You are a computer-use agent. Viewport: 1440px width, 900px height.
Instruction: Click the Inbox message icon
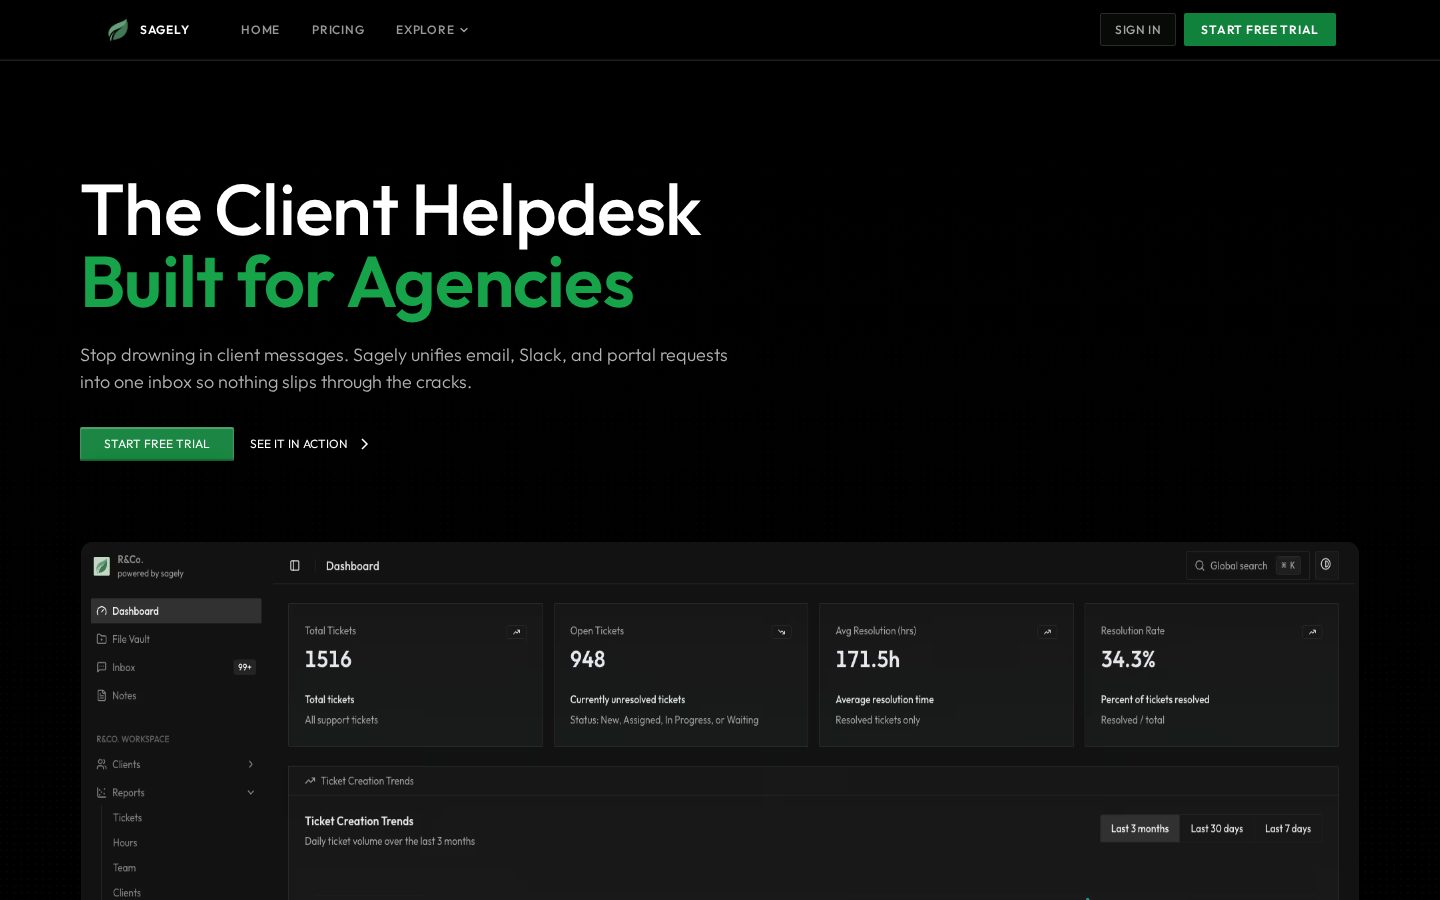[102, 667]
